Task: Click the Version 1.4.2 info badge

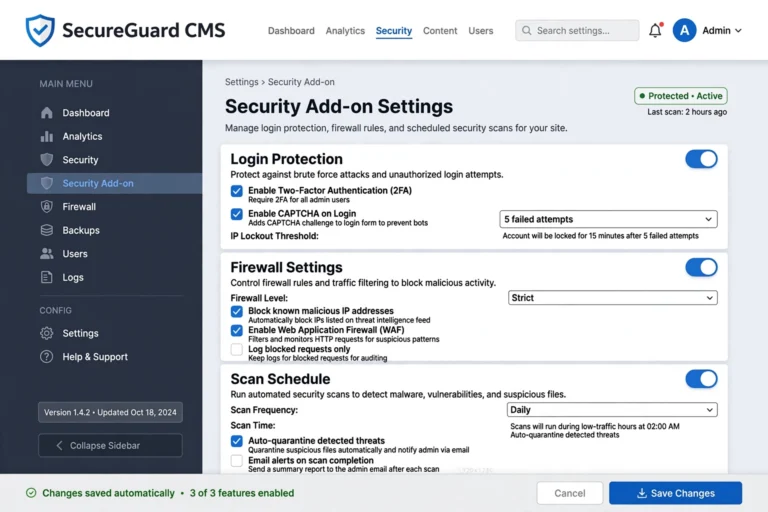Action: point(110,413)
